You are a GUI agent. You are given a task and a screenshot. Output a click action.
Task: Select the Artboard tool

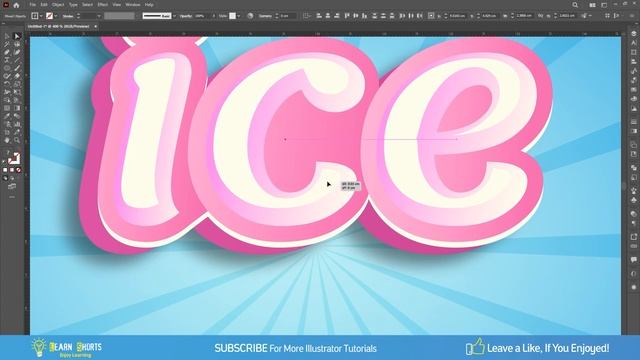(7, 132)
